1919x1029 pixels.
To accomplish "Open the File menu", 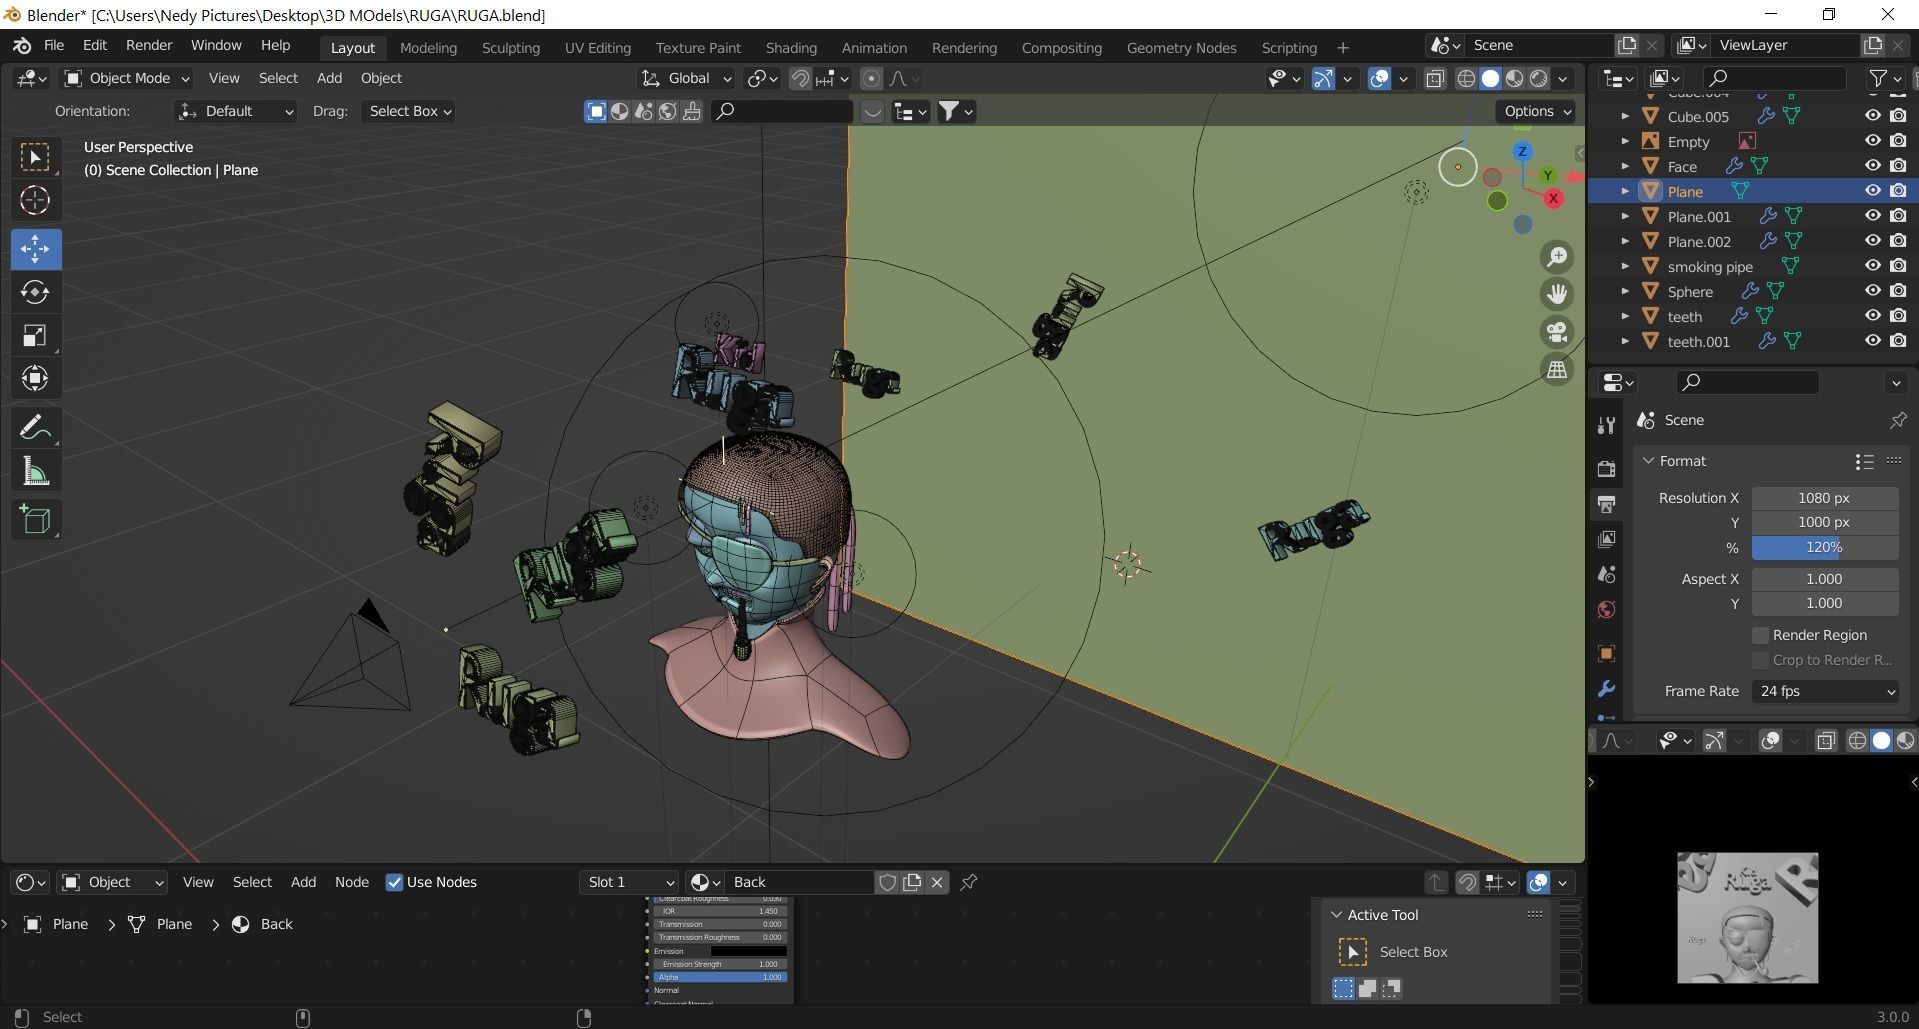I will (54, 46).
